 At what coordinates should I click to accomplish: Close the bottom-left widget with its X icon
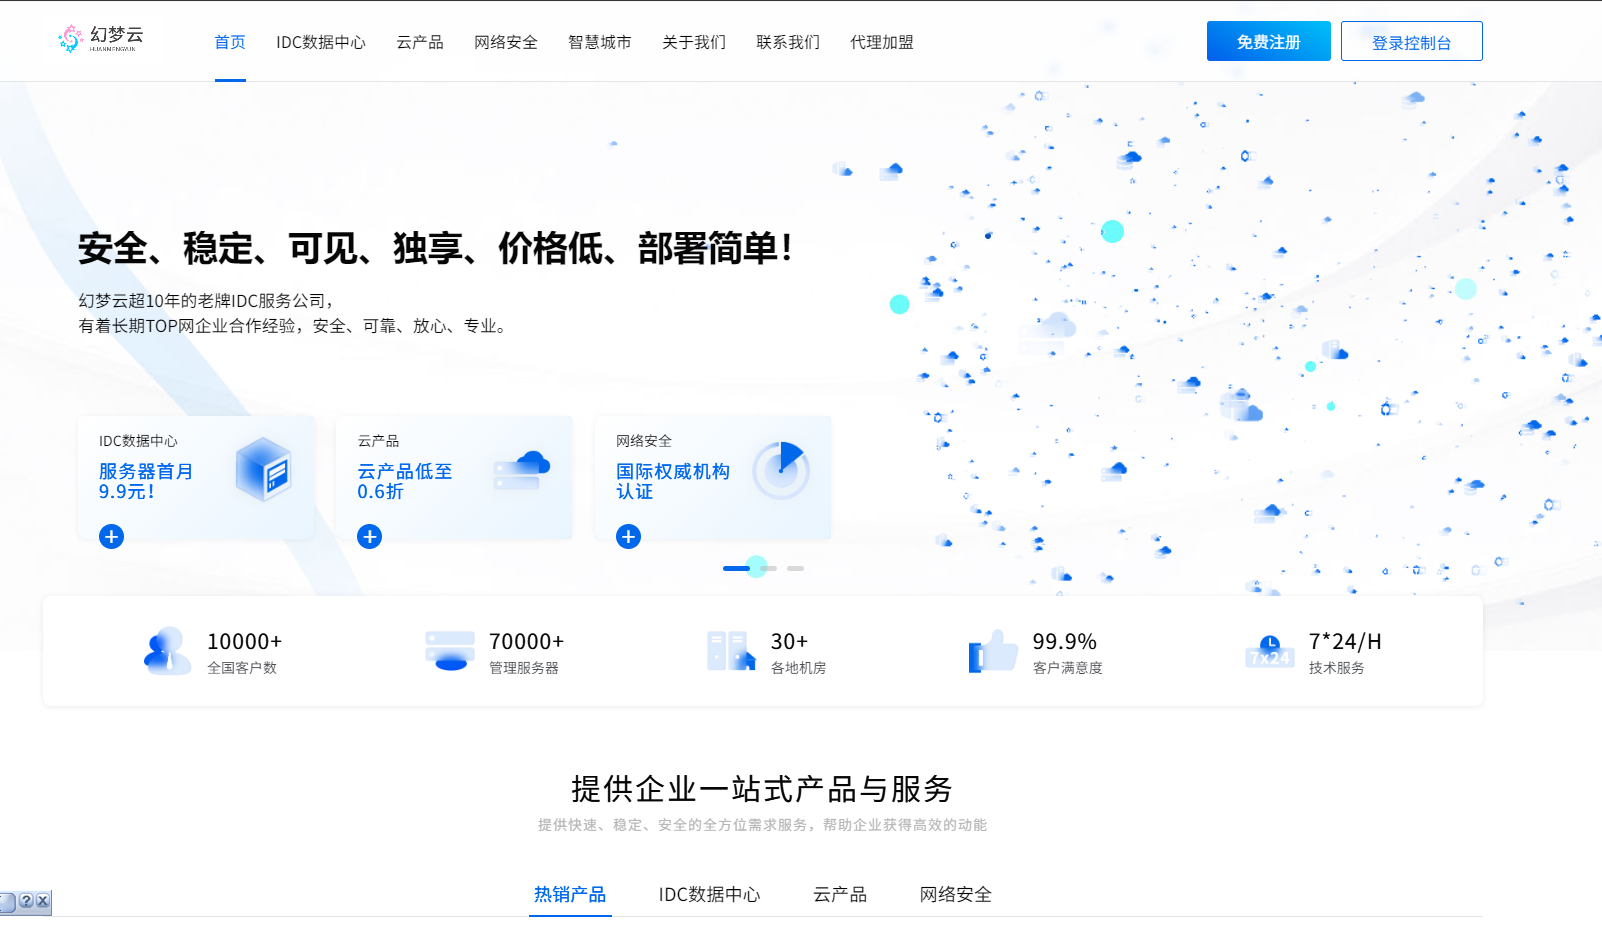pyautogui.click(x=42, y=901)
